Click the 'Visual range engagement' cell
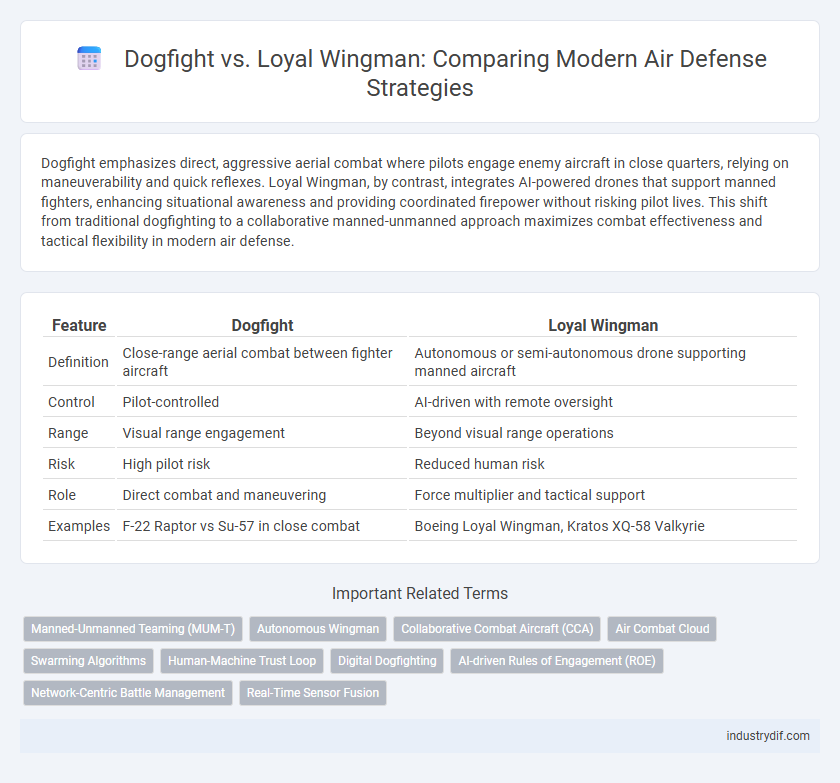This screenshot has height=783, width=840. [262, 433]
